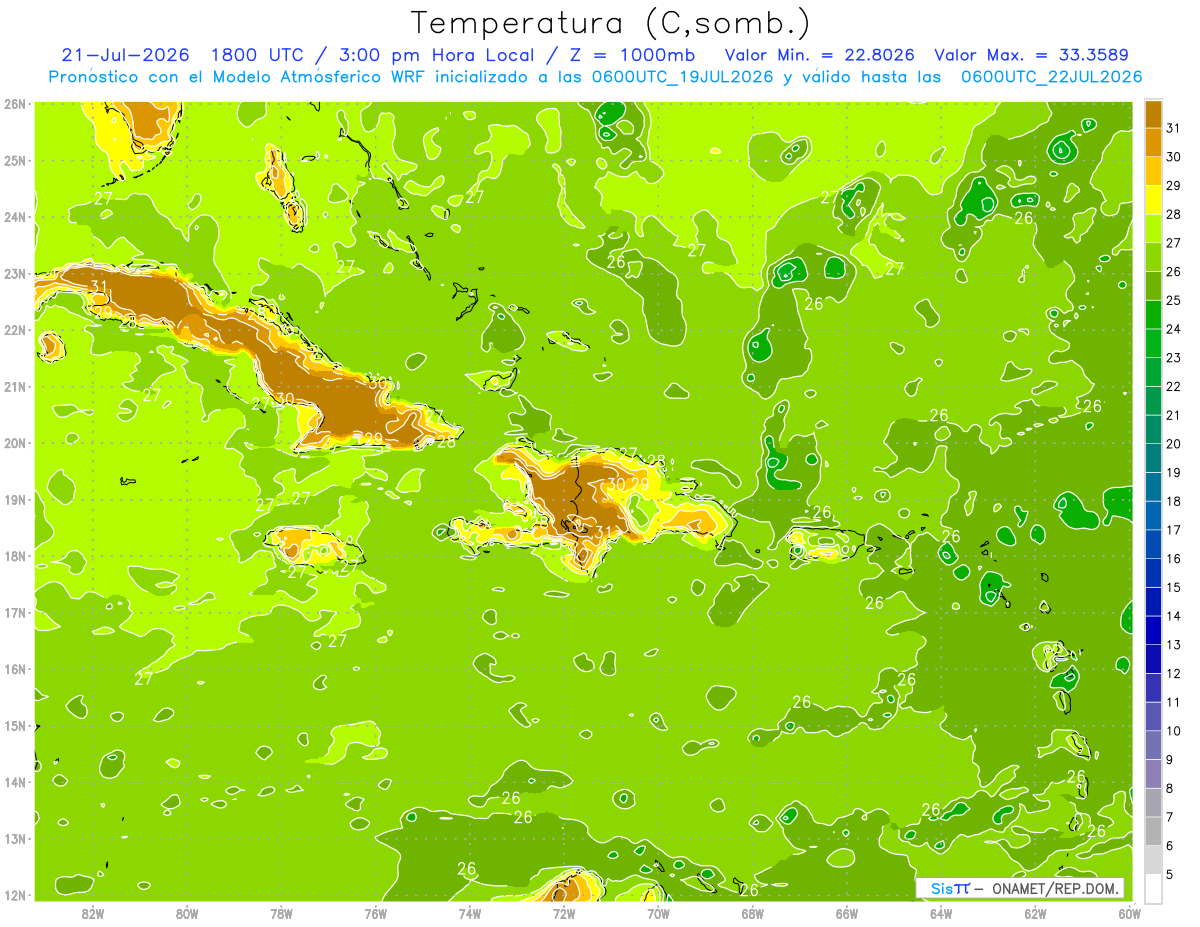1200x927 pixels.
Task: Select the white swatch at the color bar bottom
Action: (1153, 889)
